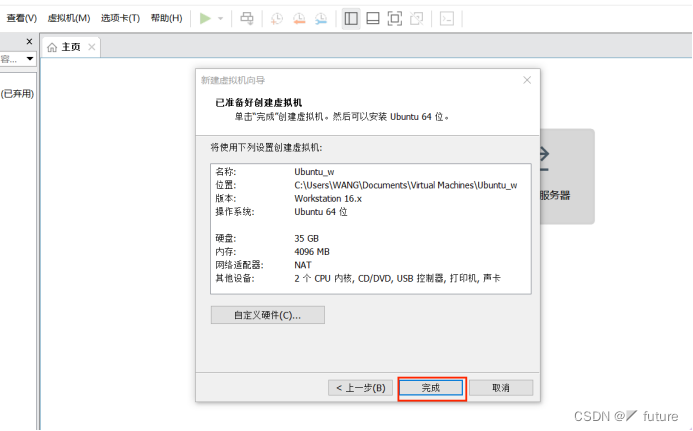
Task: Click the network adapter value NAT
Action: pyautogui.click(x=303, y=265)
